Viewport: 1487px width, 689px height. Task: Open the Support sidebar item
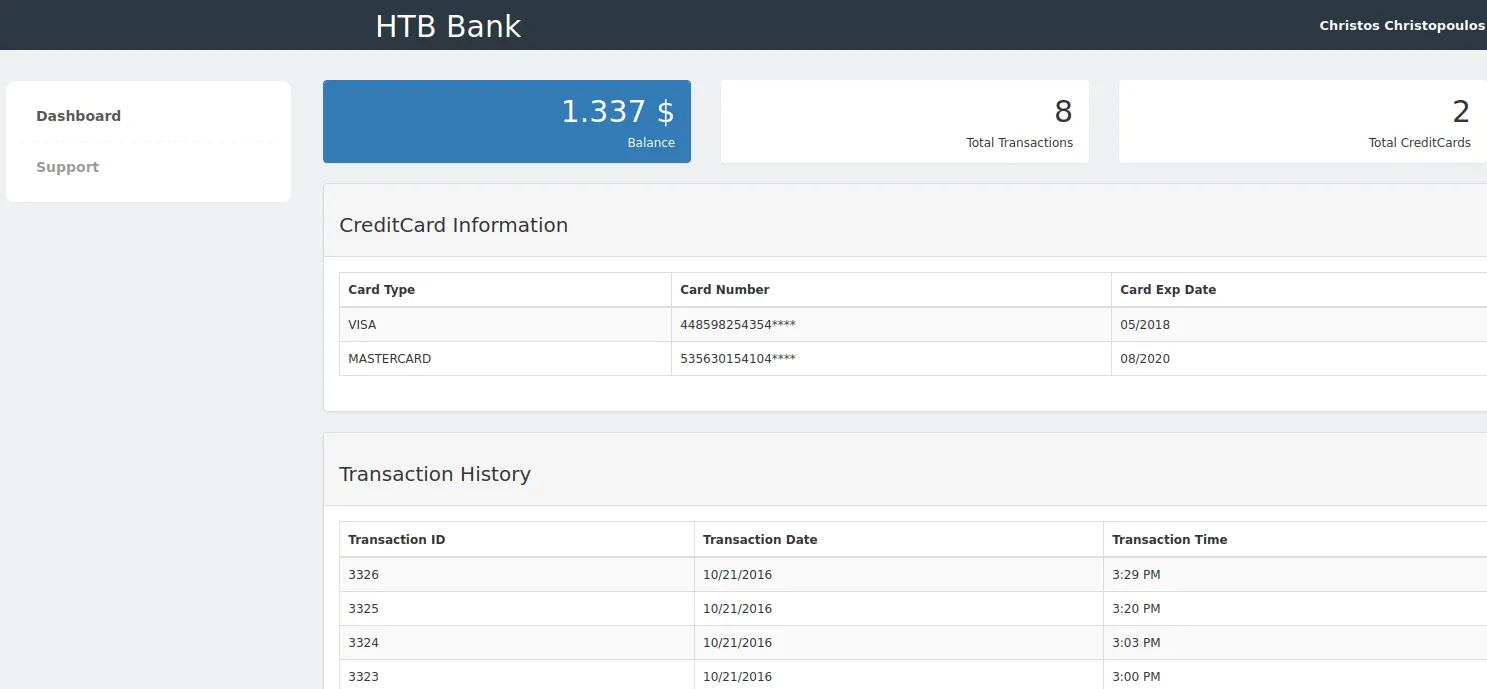point(67,167)
